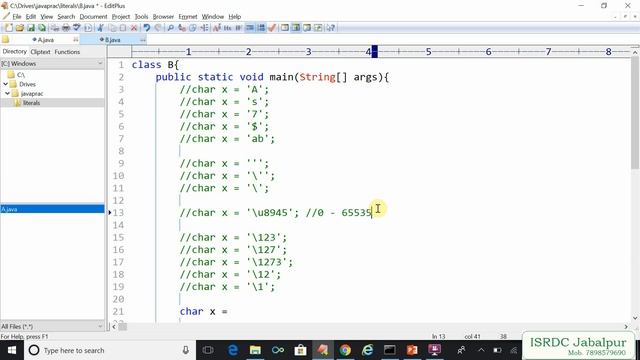Image resolution: width=640 pixels, height=360 pixels.
Task: Click line 7 comment with 'ab'
Action: [x=227, y=139]
